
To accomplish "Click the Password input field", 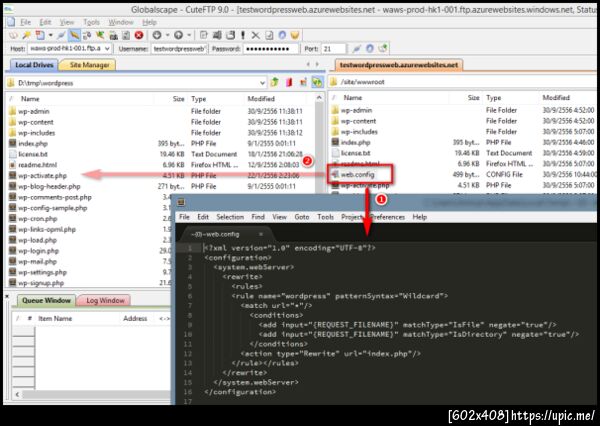I will click(271, 49).
